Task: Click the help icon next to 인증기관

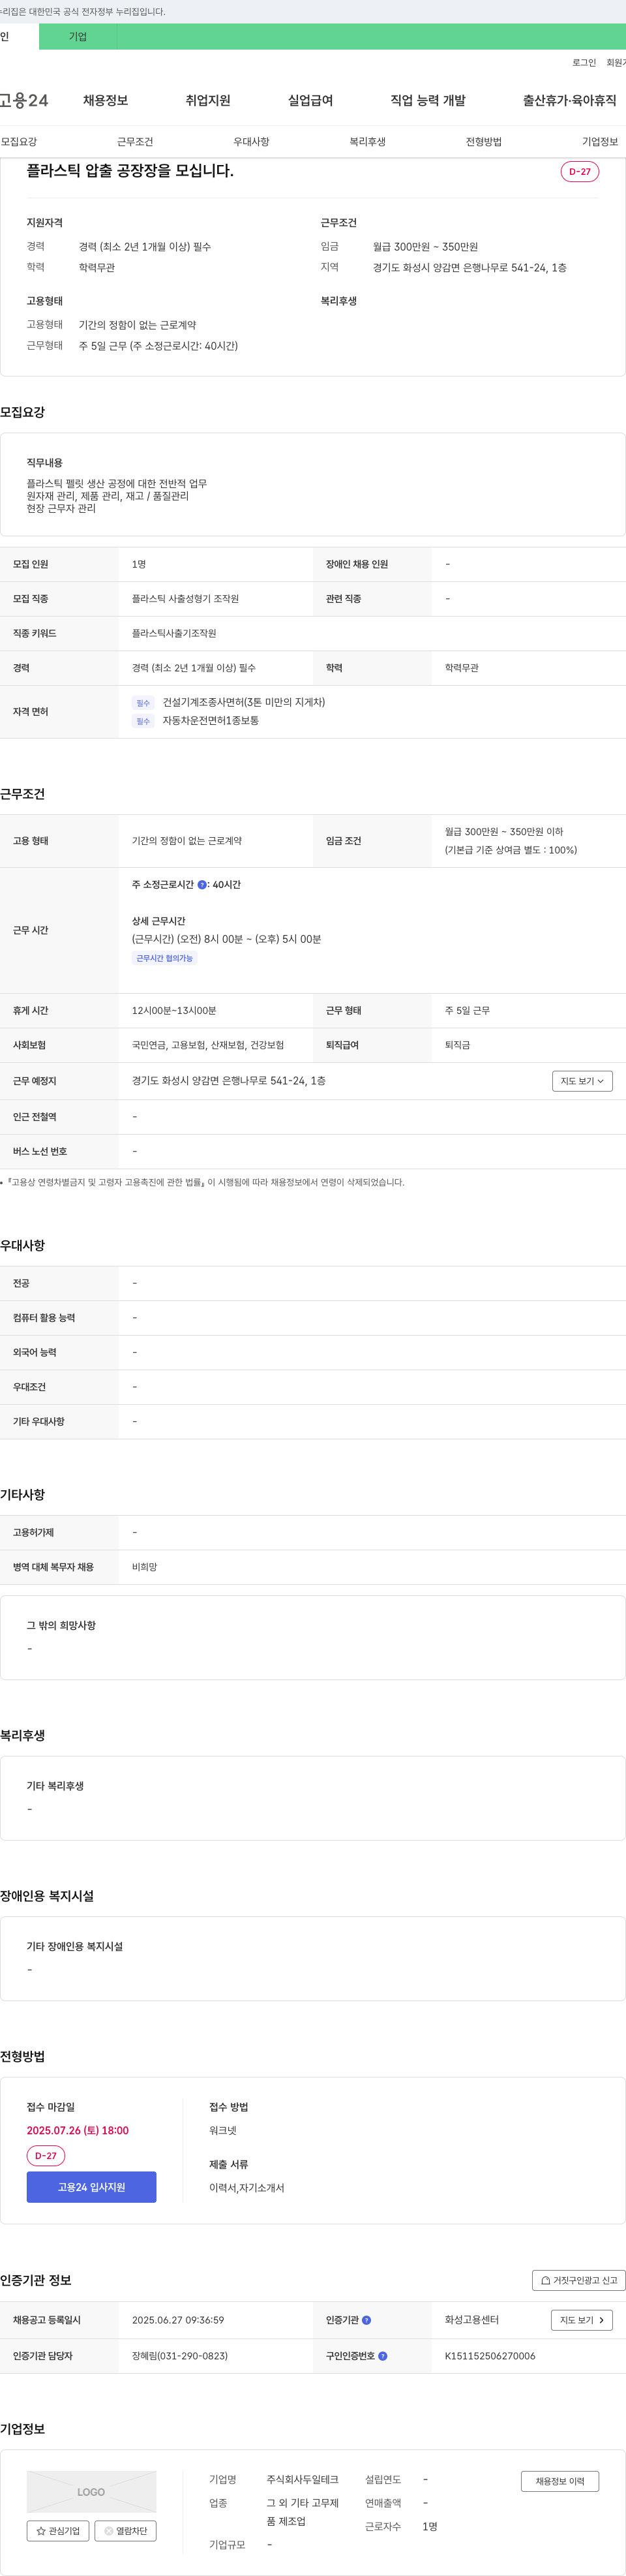Action: 366,2320
